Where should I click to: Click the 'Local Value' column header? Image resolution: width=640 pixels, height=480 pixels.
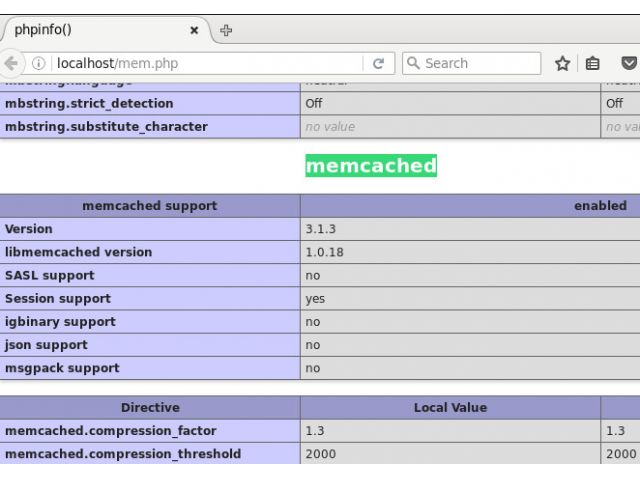450,407
